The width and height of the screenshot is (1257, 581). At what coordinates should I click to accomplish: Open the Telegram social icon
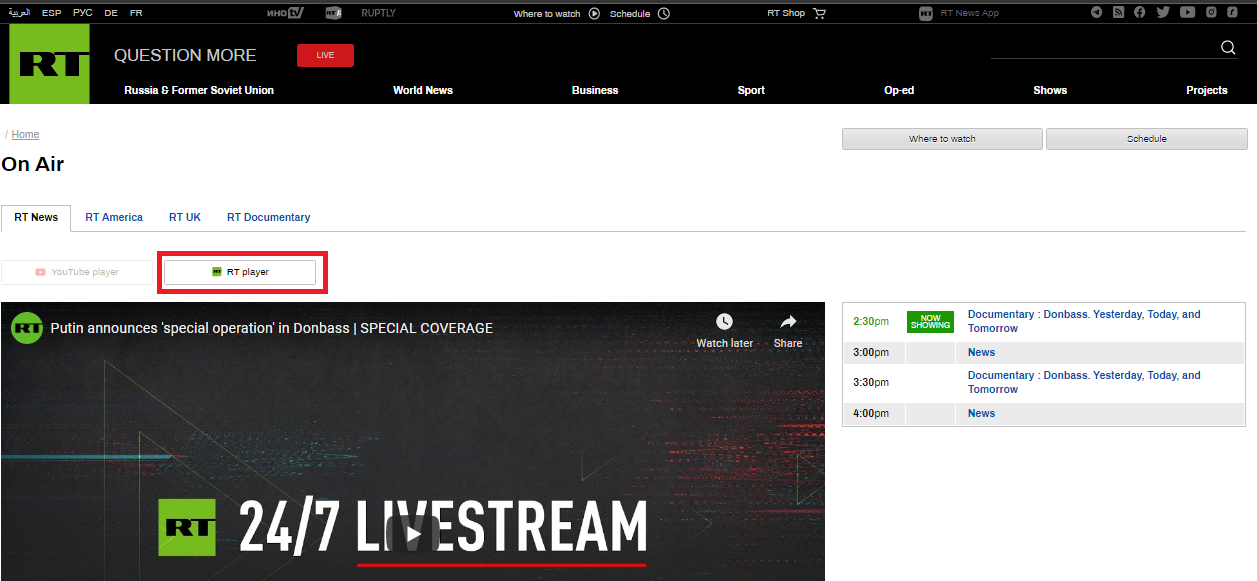point(1097,13)
